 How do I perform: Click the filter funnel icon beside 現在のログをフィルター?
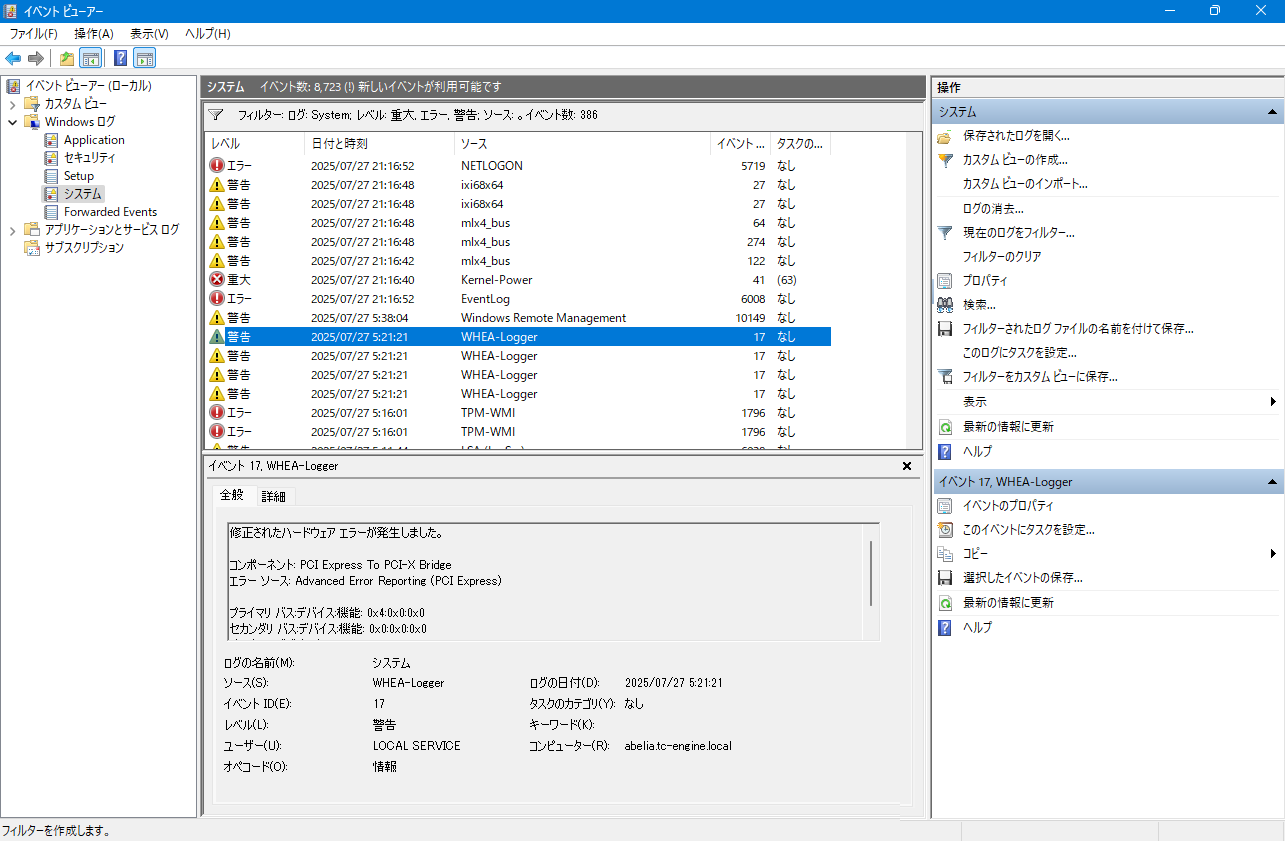pos(945,232)
